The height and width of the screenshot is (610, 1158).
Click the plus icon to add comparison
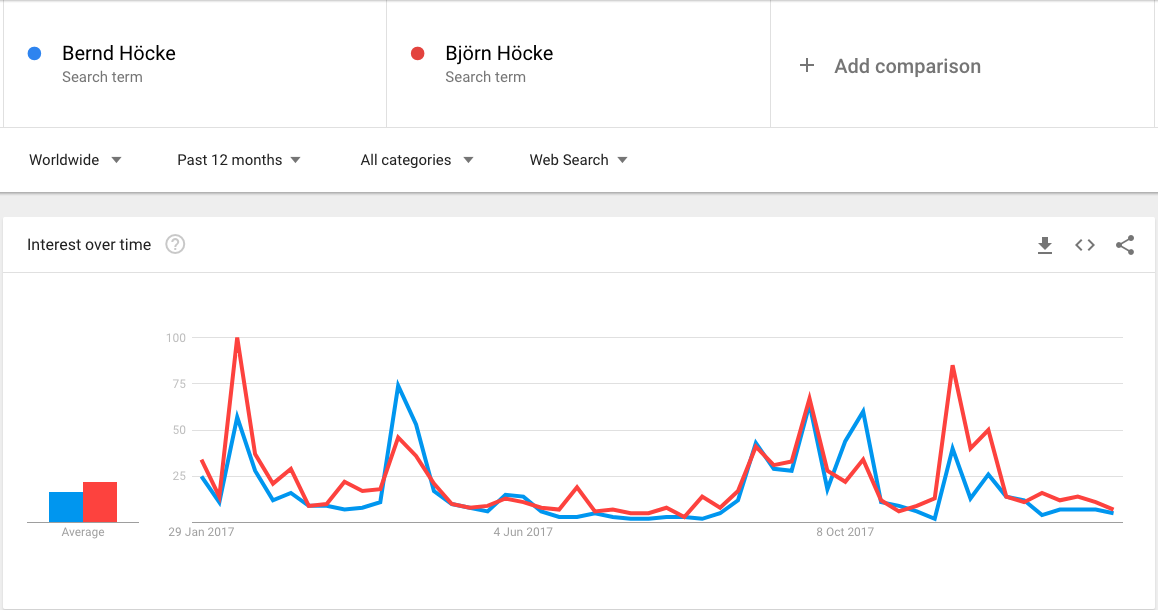[807, 66]
